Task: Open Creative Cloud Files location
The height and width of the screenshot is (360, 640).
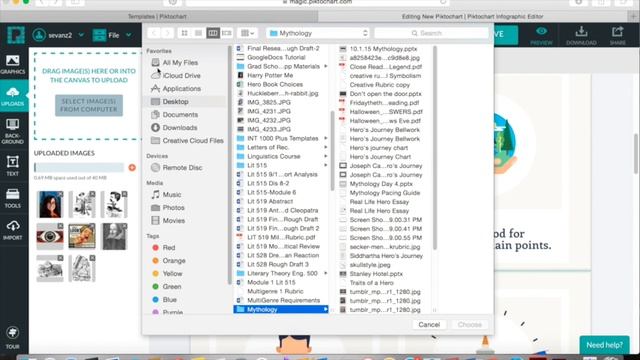Action: pyautogui.click(x=193, y=141)
